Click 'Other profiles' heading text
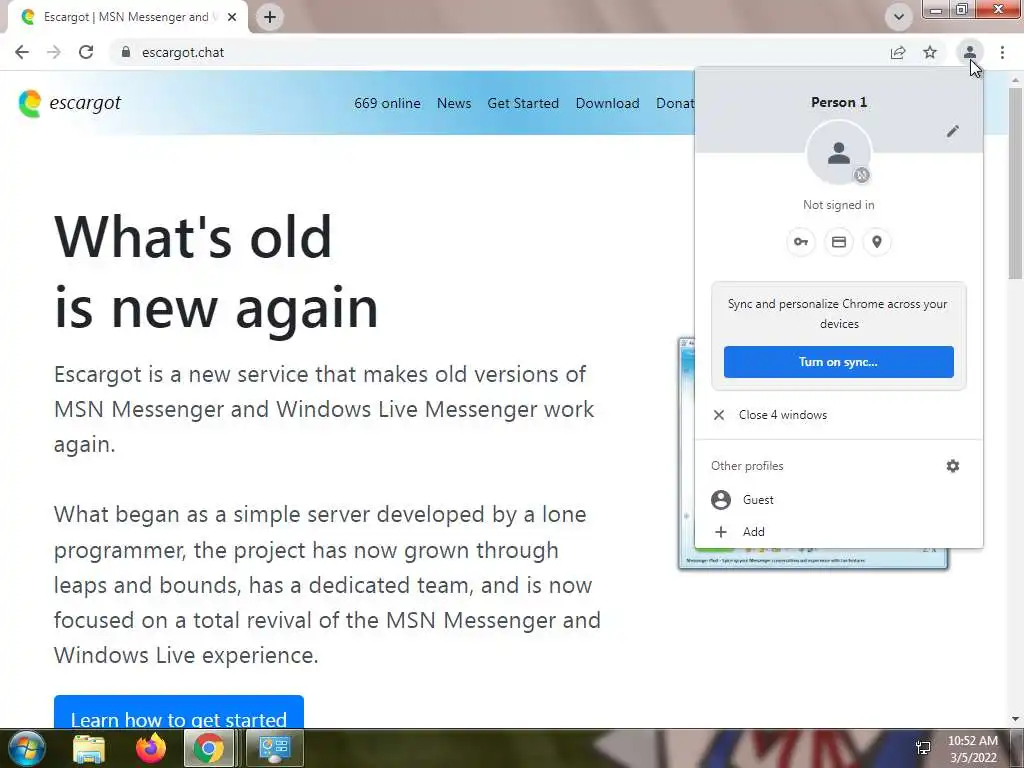 [747, 466]
